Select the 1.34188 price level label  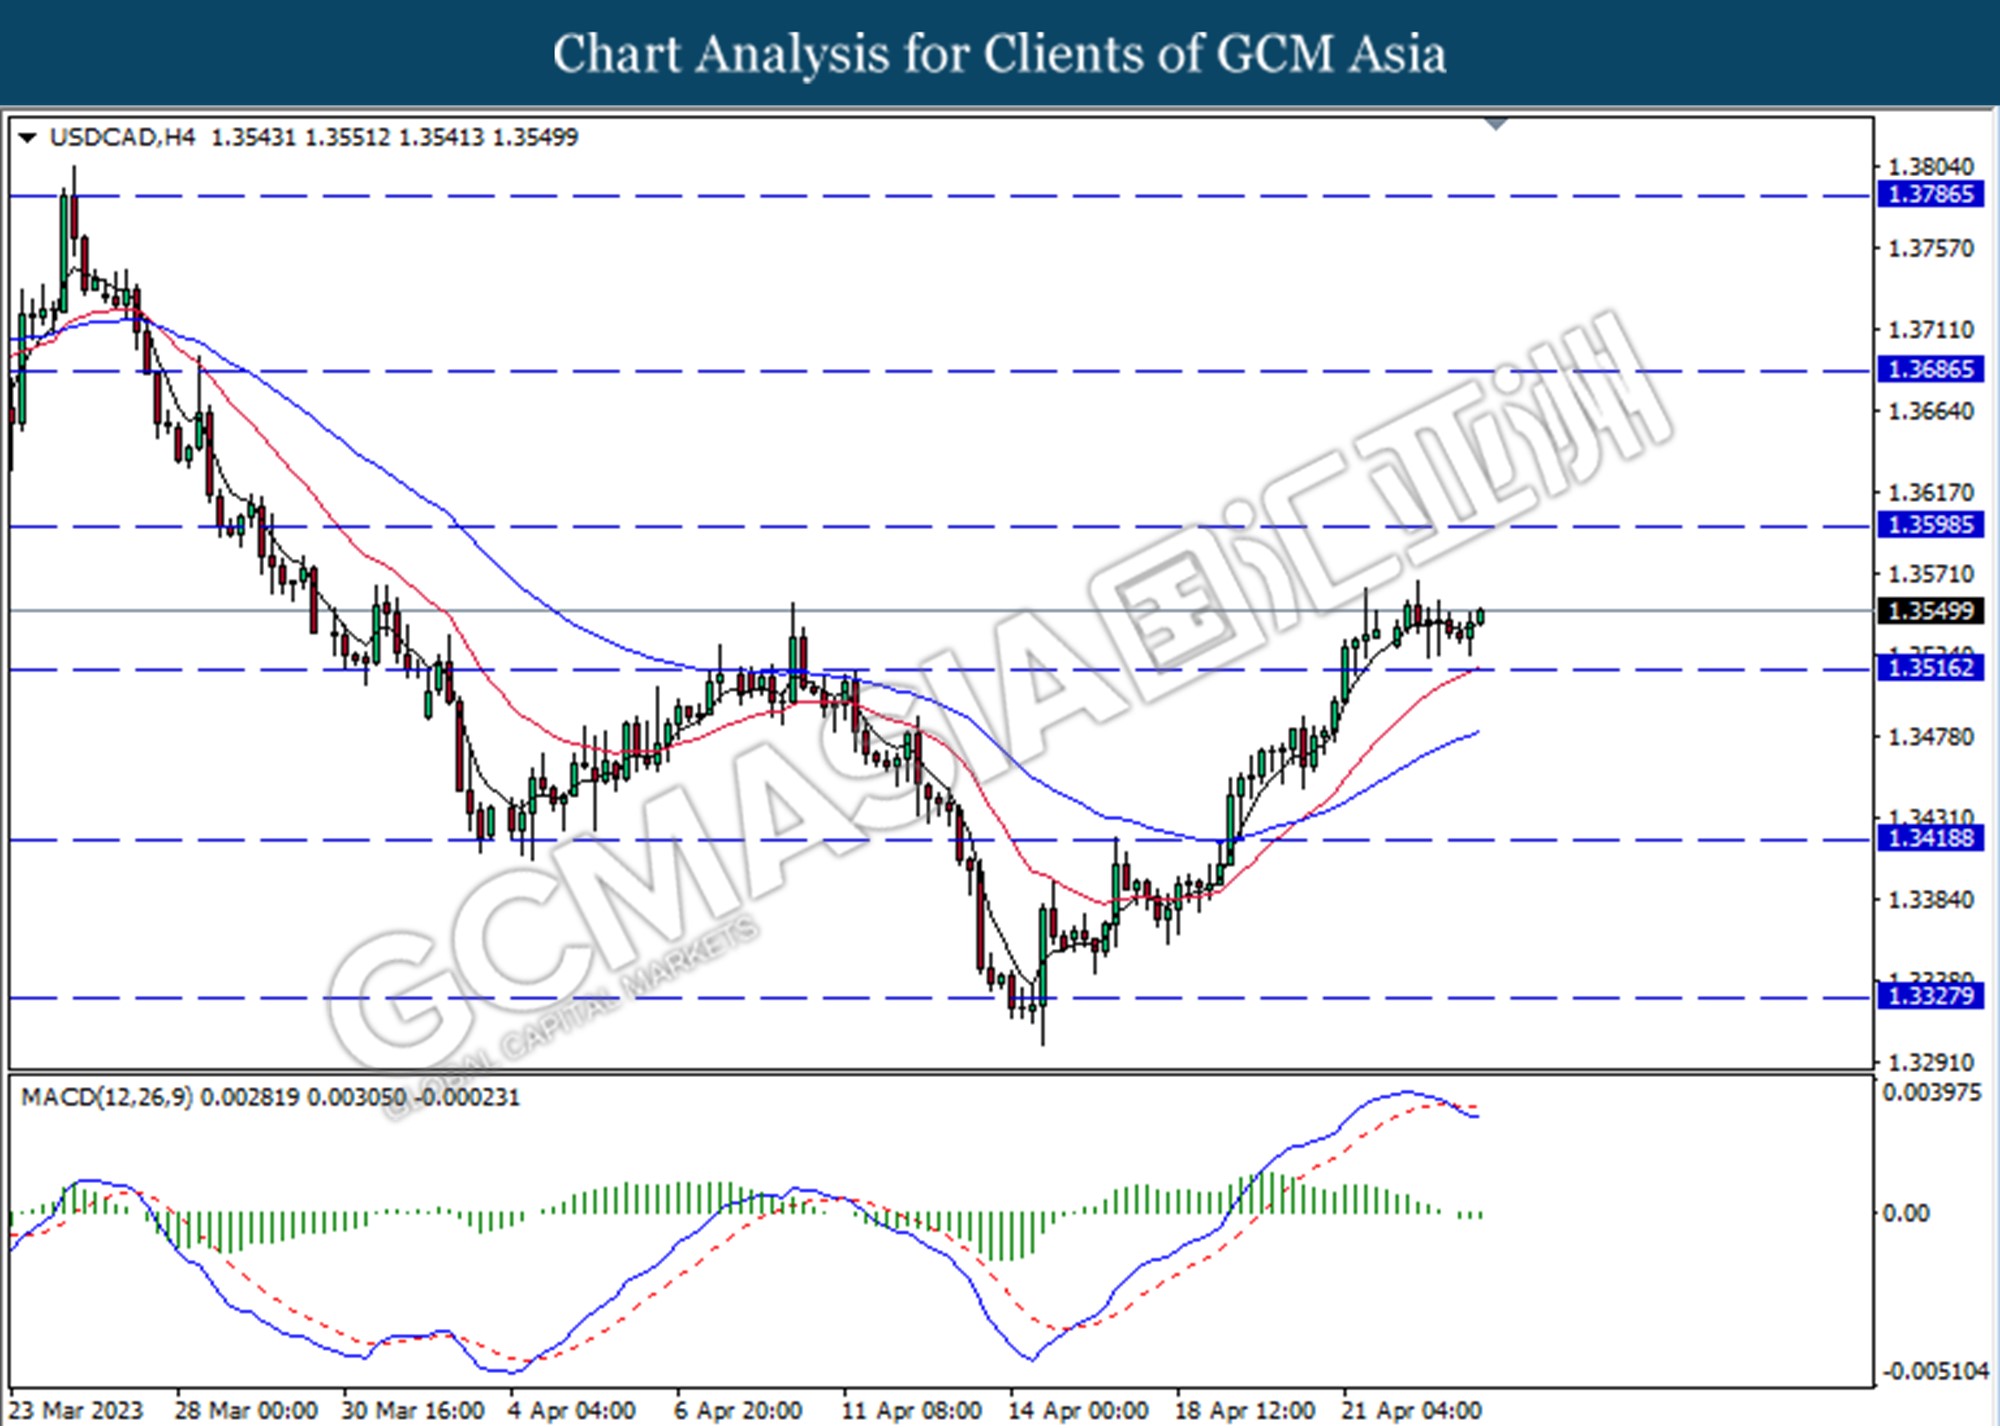pyautogui.click(x=1930, y=838)
